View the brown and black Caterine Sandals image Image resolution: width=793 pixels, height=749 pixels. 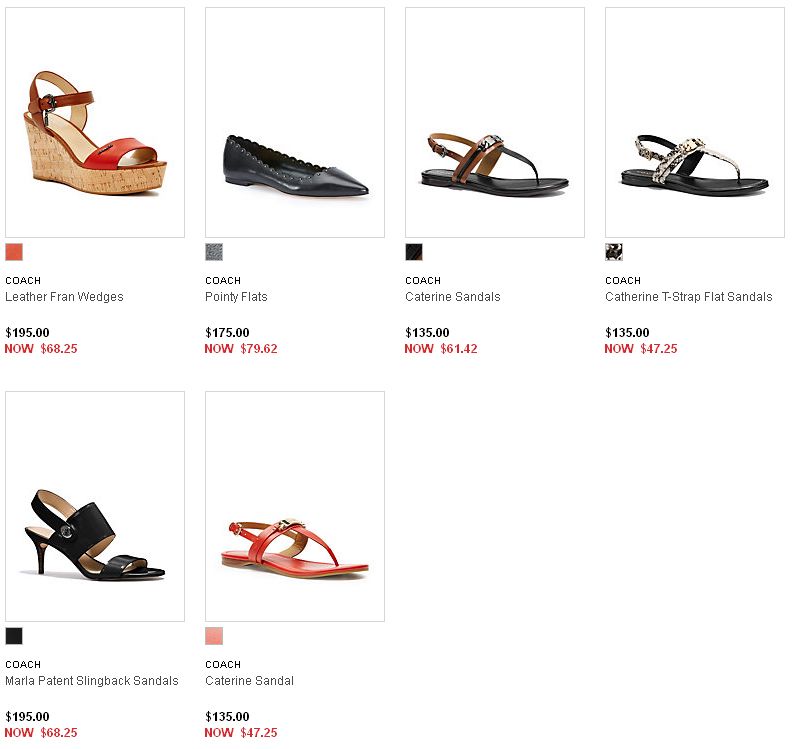495,122
